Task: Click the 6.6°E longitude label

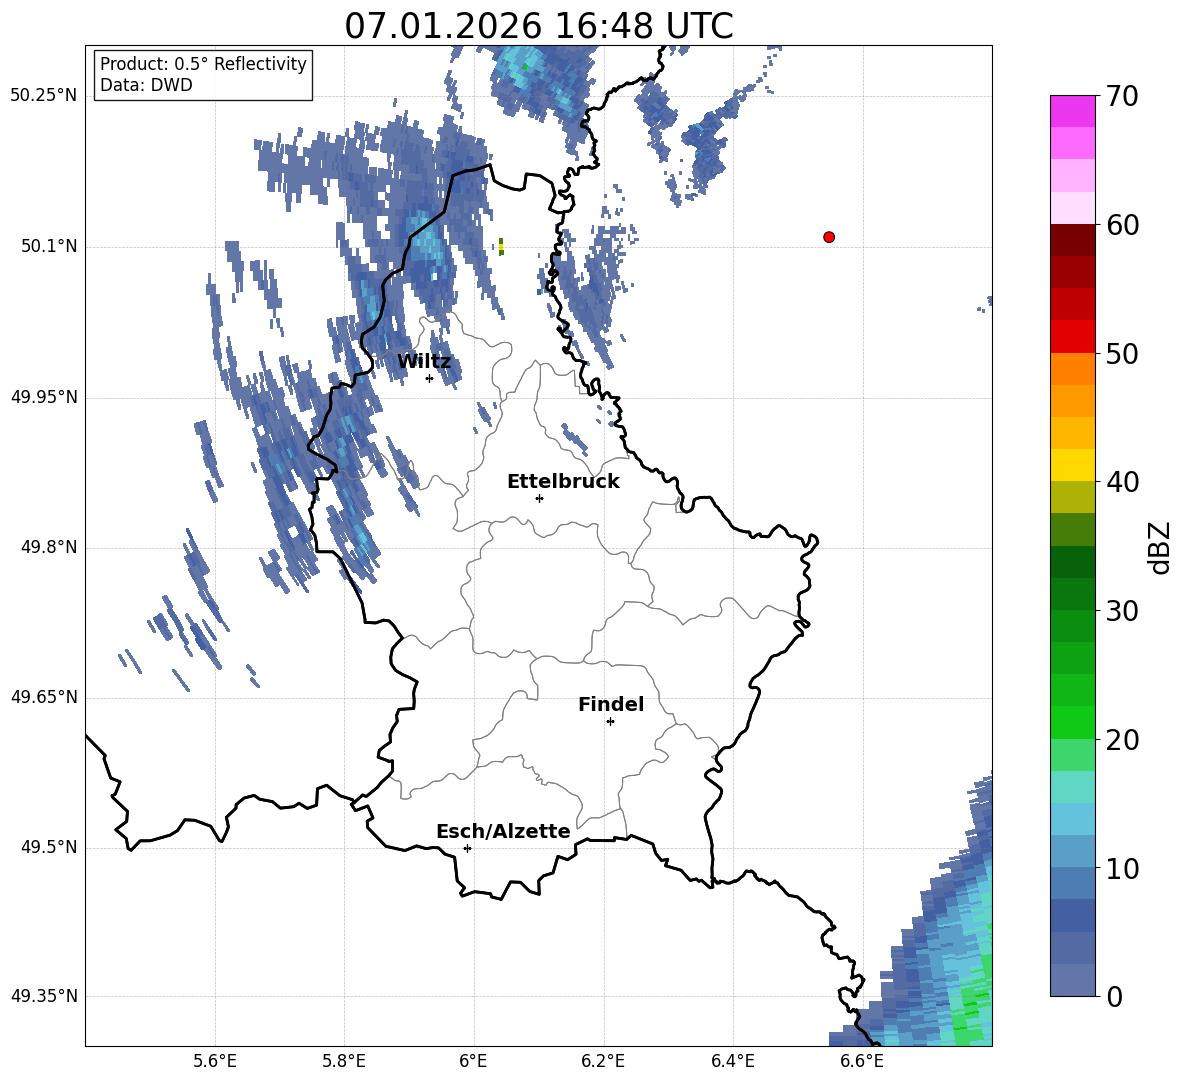Action: (862, 1061)
